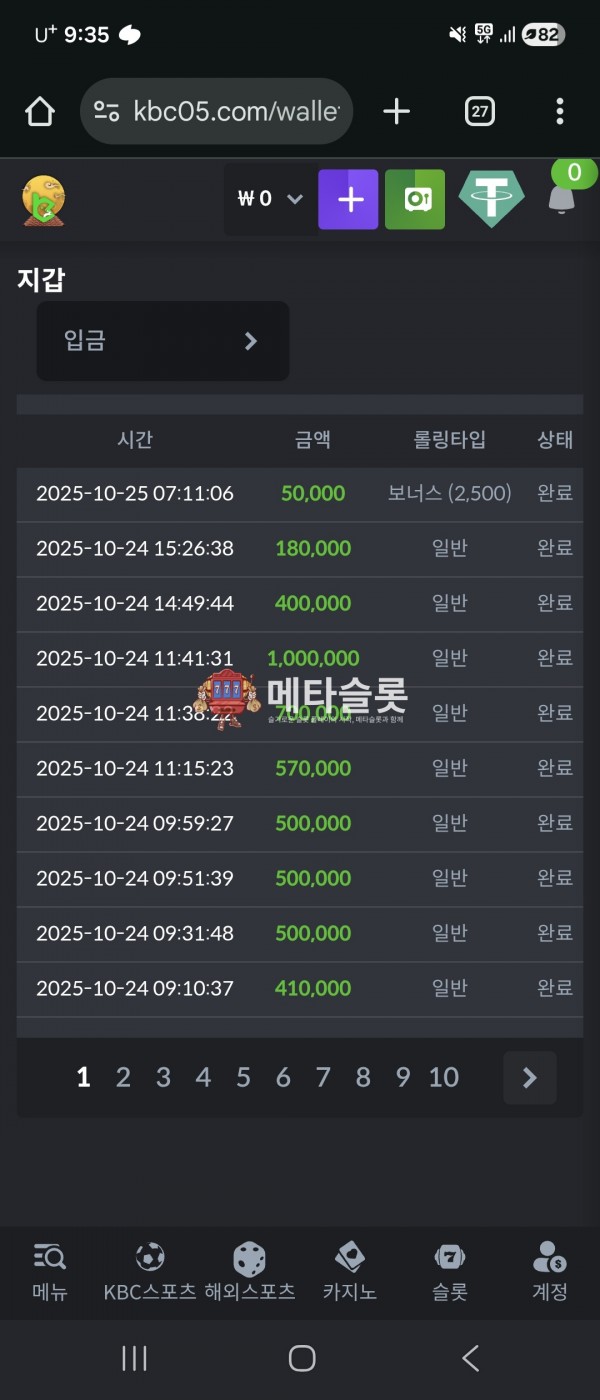Open the notifications bell
The image size is (600, 1400).
click(562, 198)
